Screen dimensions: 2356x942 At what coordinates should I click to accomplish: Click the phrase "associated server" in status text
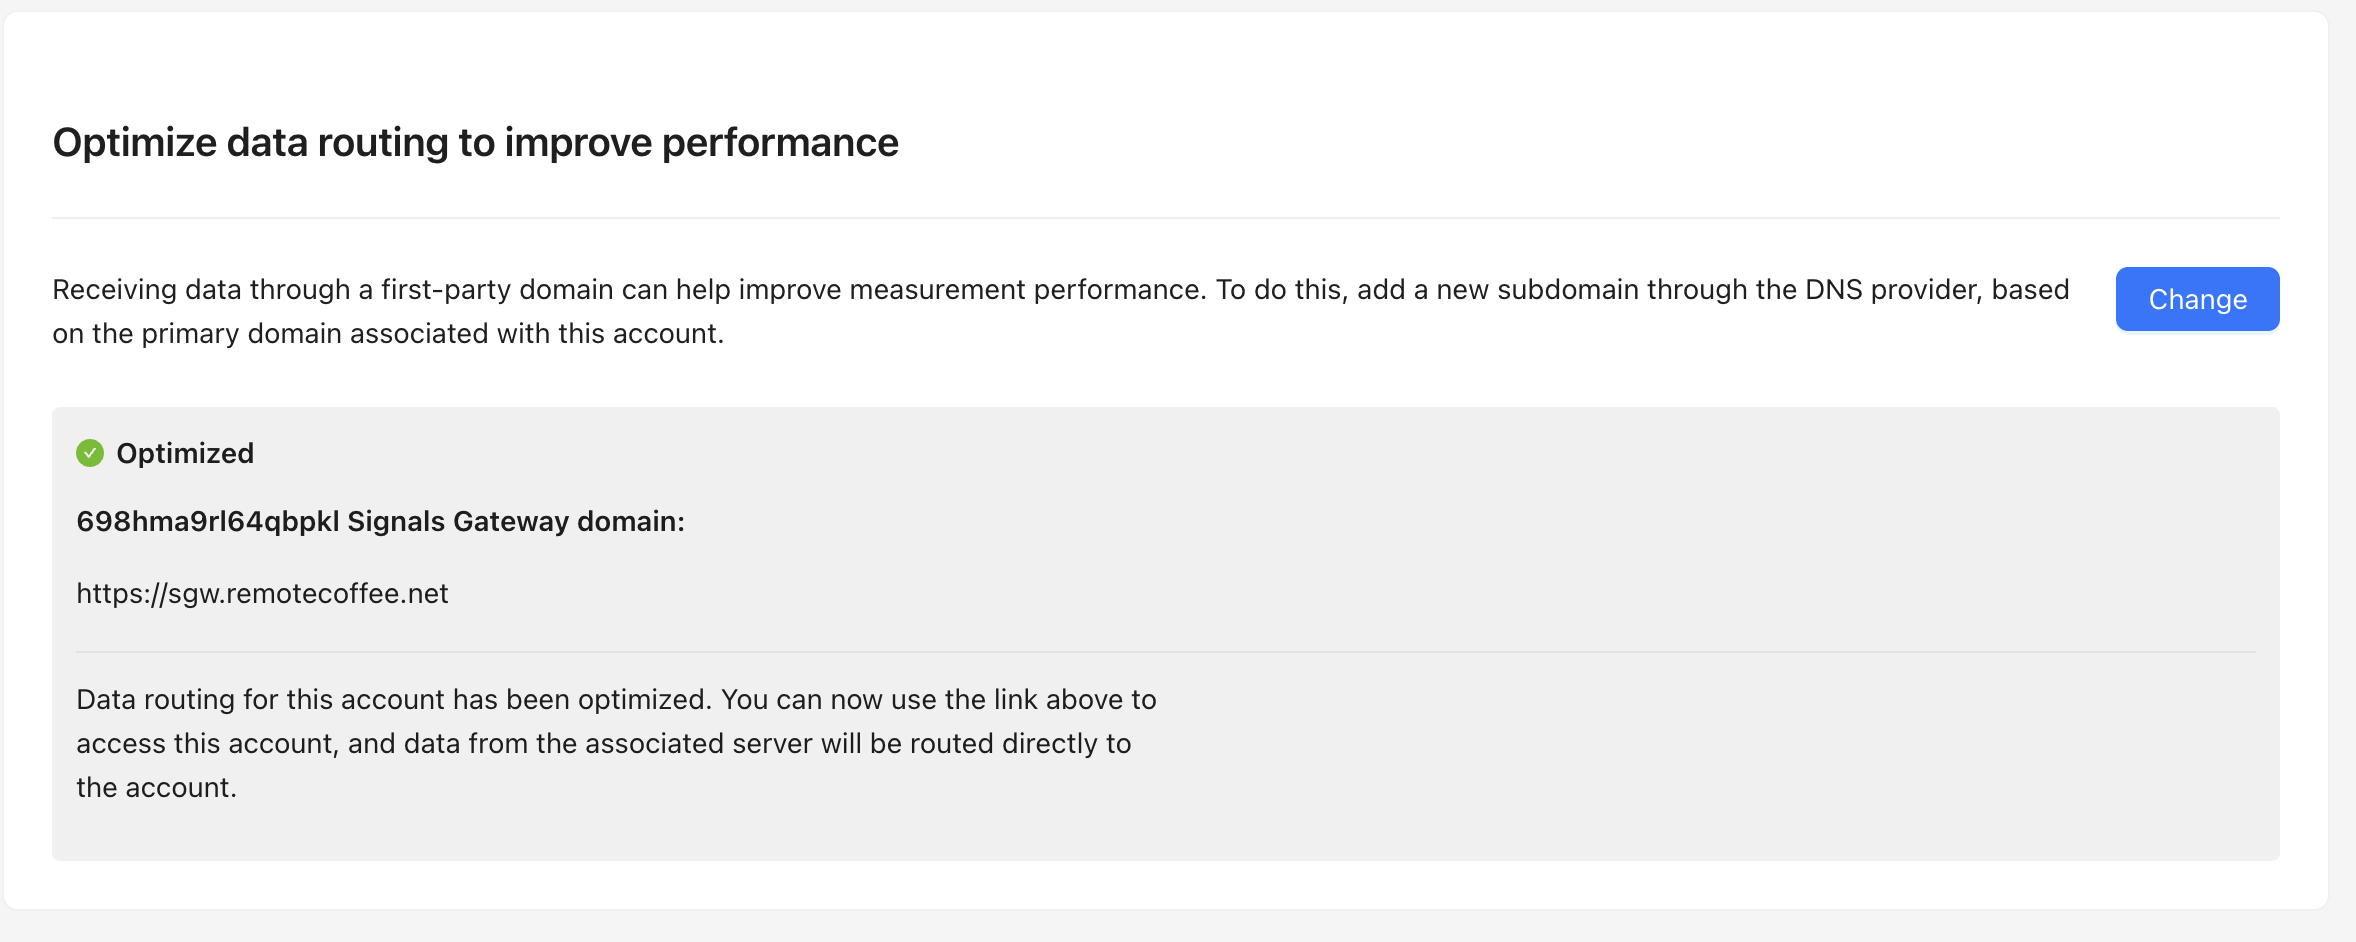(698, 744)
